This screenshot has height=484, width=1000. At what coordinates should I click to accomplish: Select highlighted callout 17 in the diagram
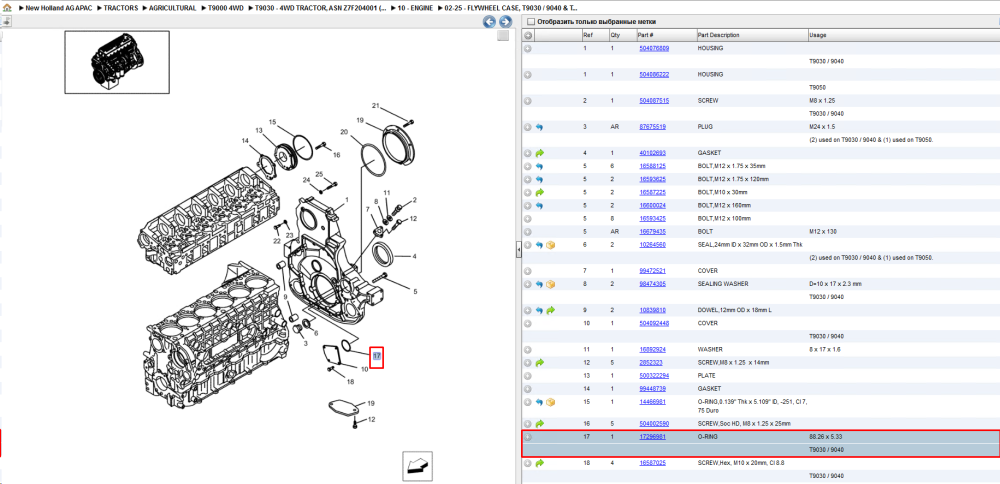point(376,356)
